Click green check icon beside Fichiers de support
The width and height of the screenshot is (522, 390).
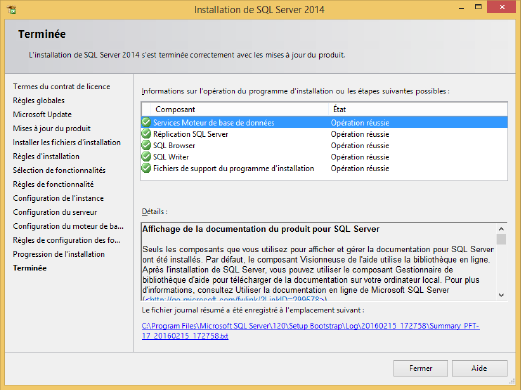146,168
